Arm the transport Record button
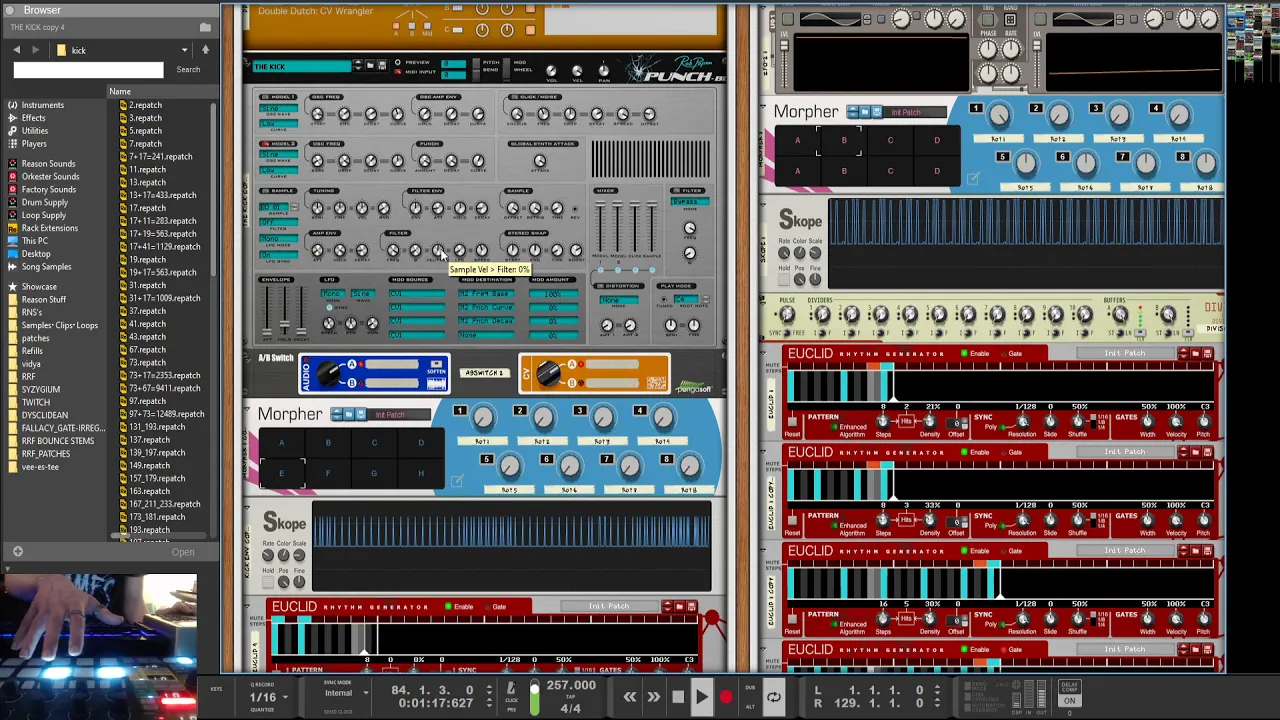1280x720 pixels. click(725, 697)
